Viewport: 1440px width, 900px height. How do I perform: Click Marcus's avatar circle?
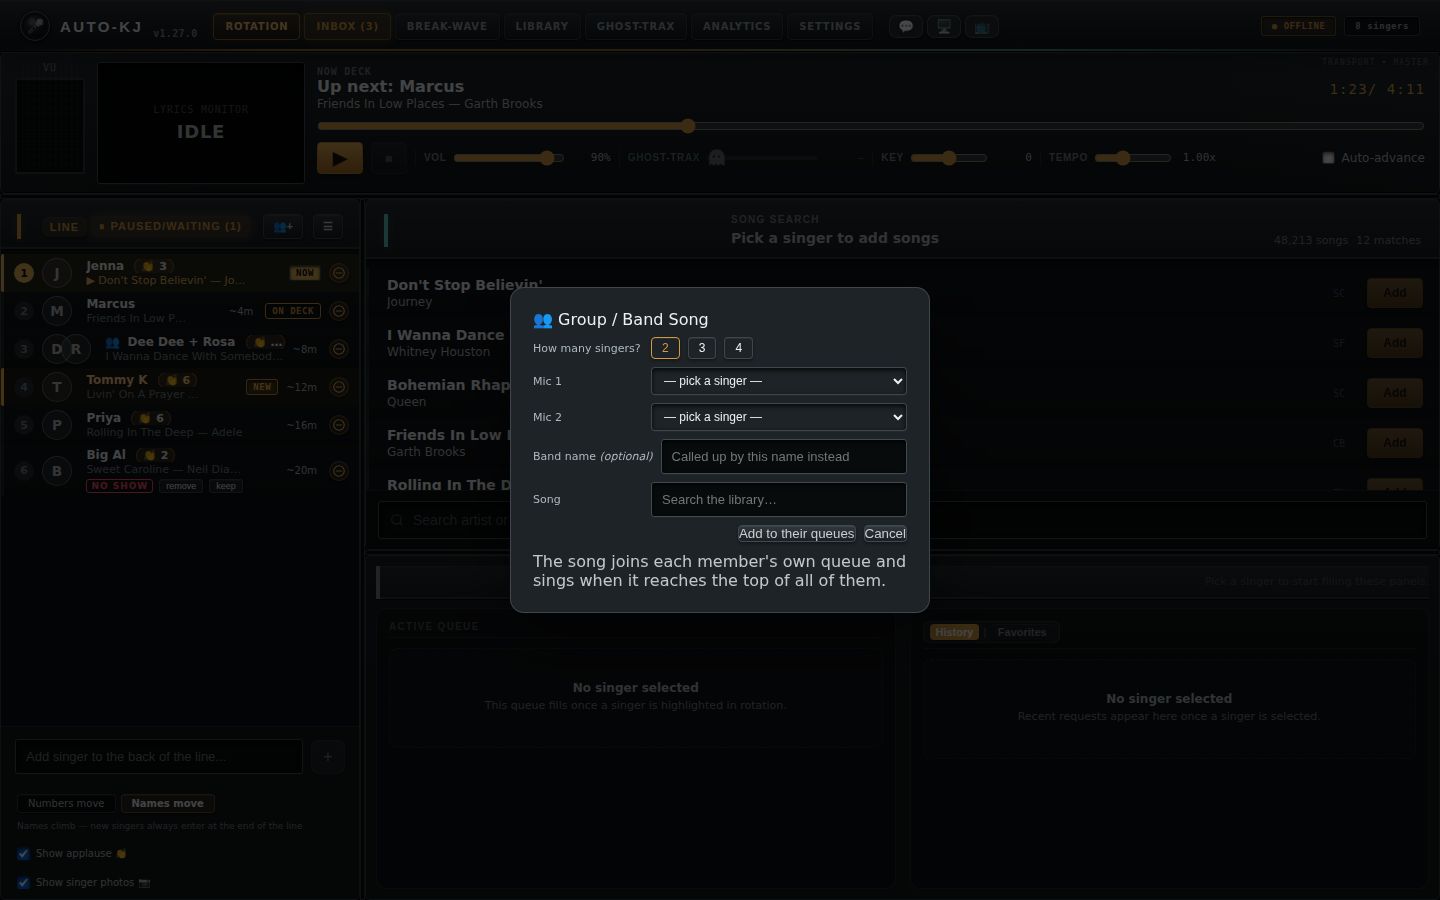(57, 311)
